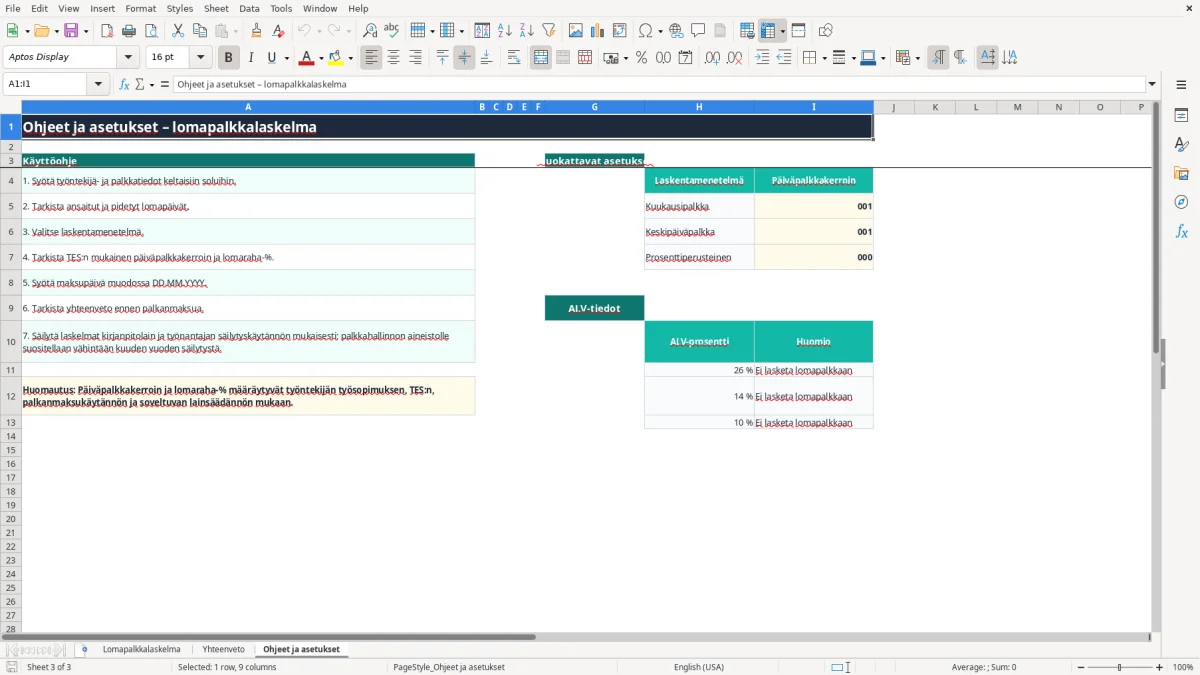Open the font size dropdown arrow
Image resolution: width=1200 pixels, height=675 pixels.
click(200, 57)
